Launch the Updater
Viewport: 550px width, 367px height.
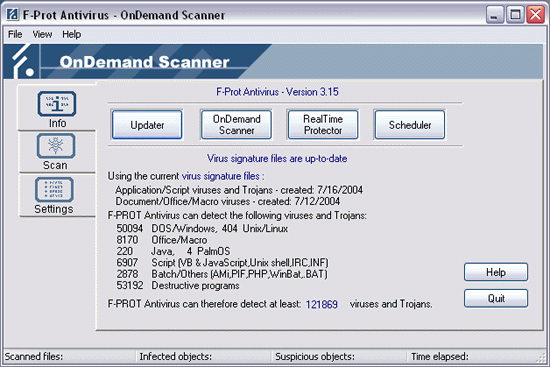(147, 125)
